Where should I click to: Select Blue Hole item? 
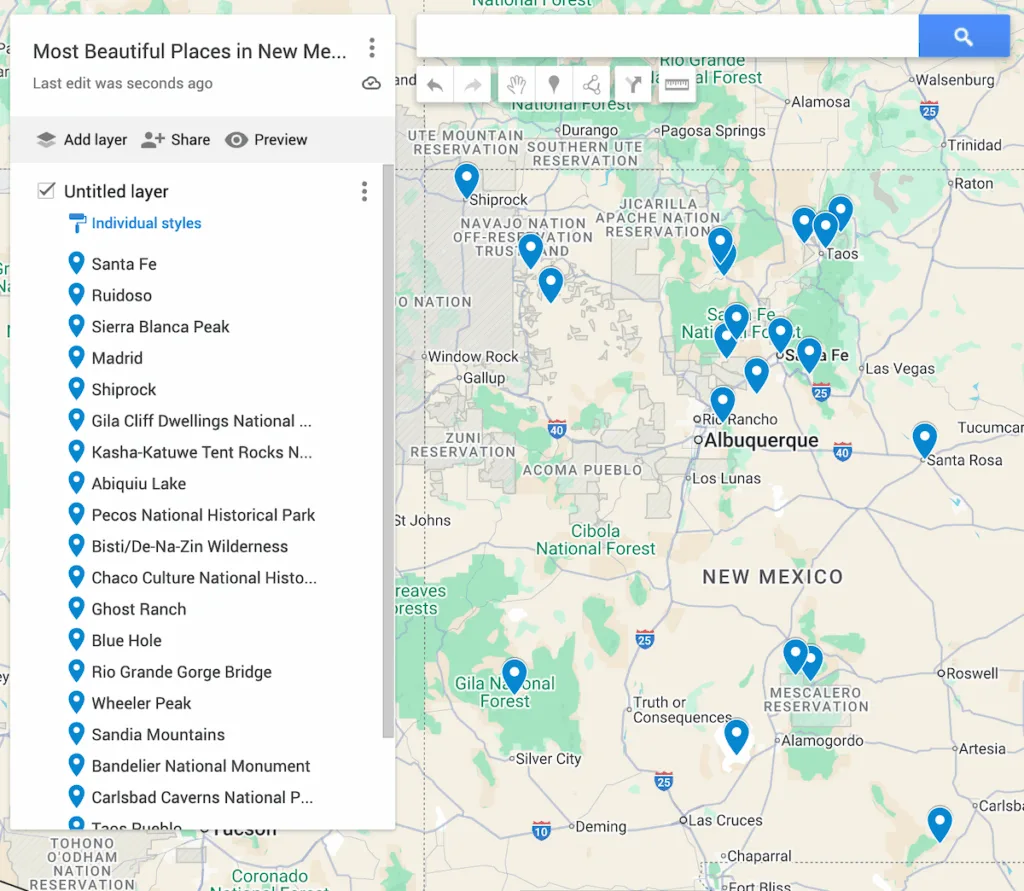126,640
